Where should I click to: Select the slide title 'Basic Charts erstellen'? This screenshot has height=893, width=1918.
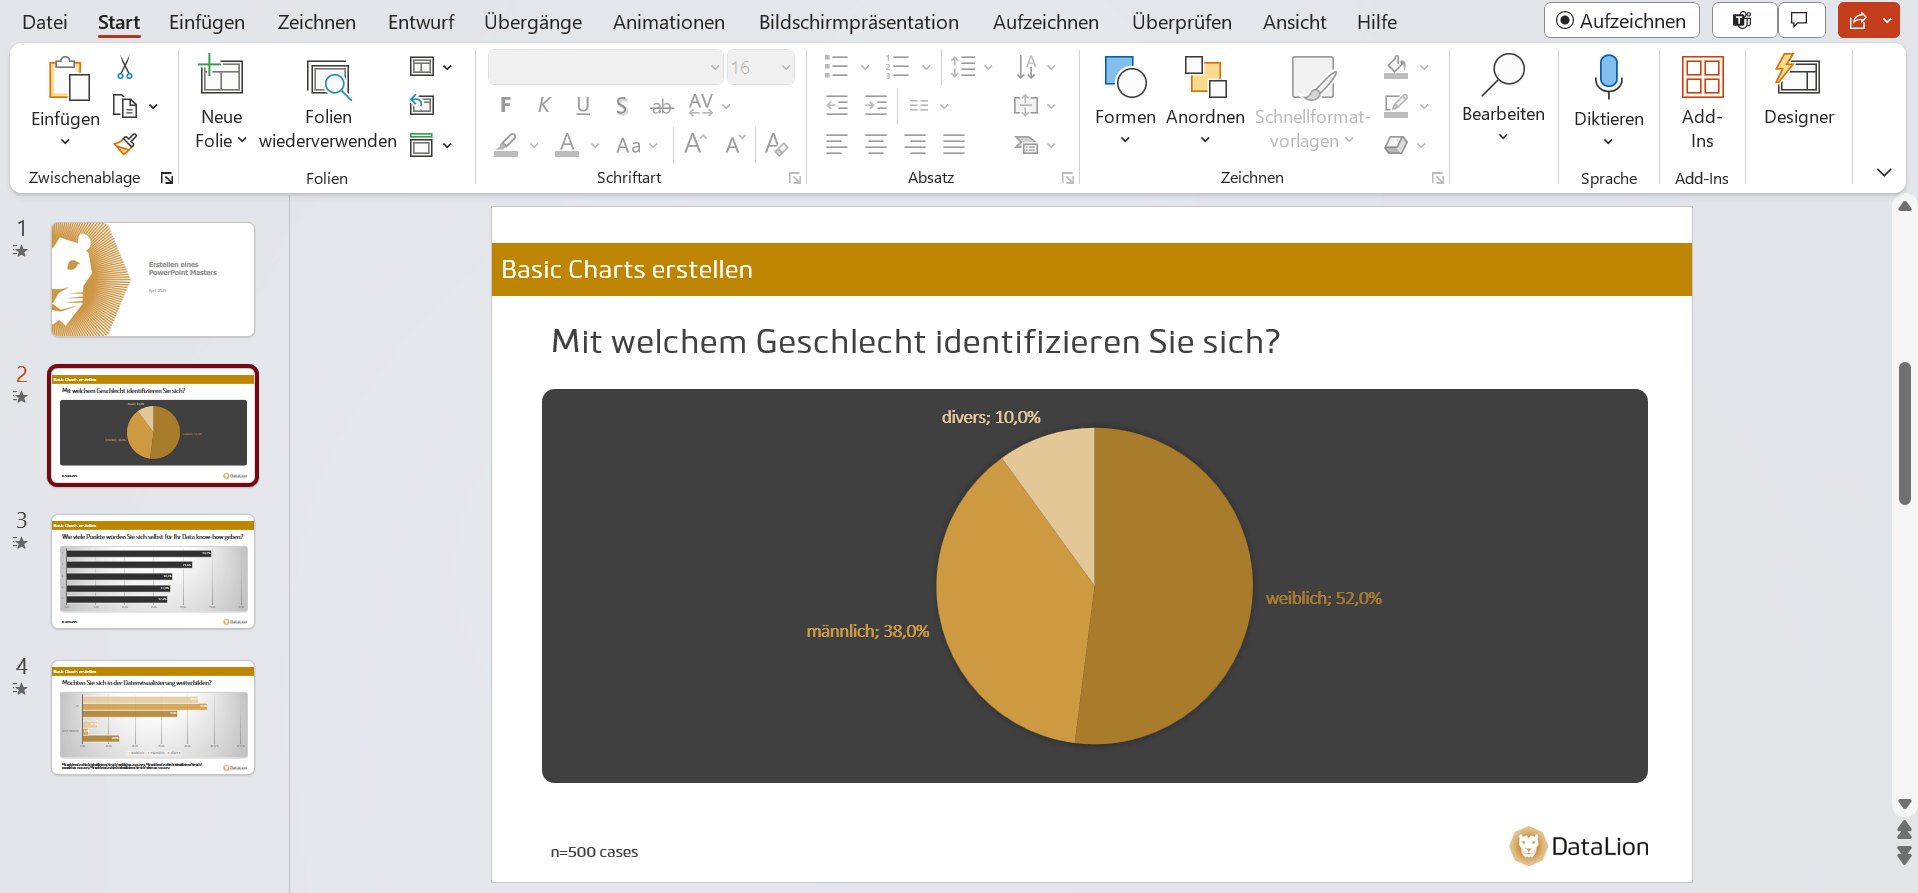click(x=627, y=269)
